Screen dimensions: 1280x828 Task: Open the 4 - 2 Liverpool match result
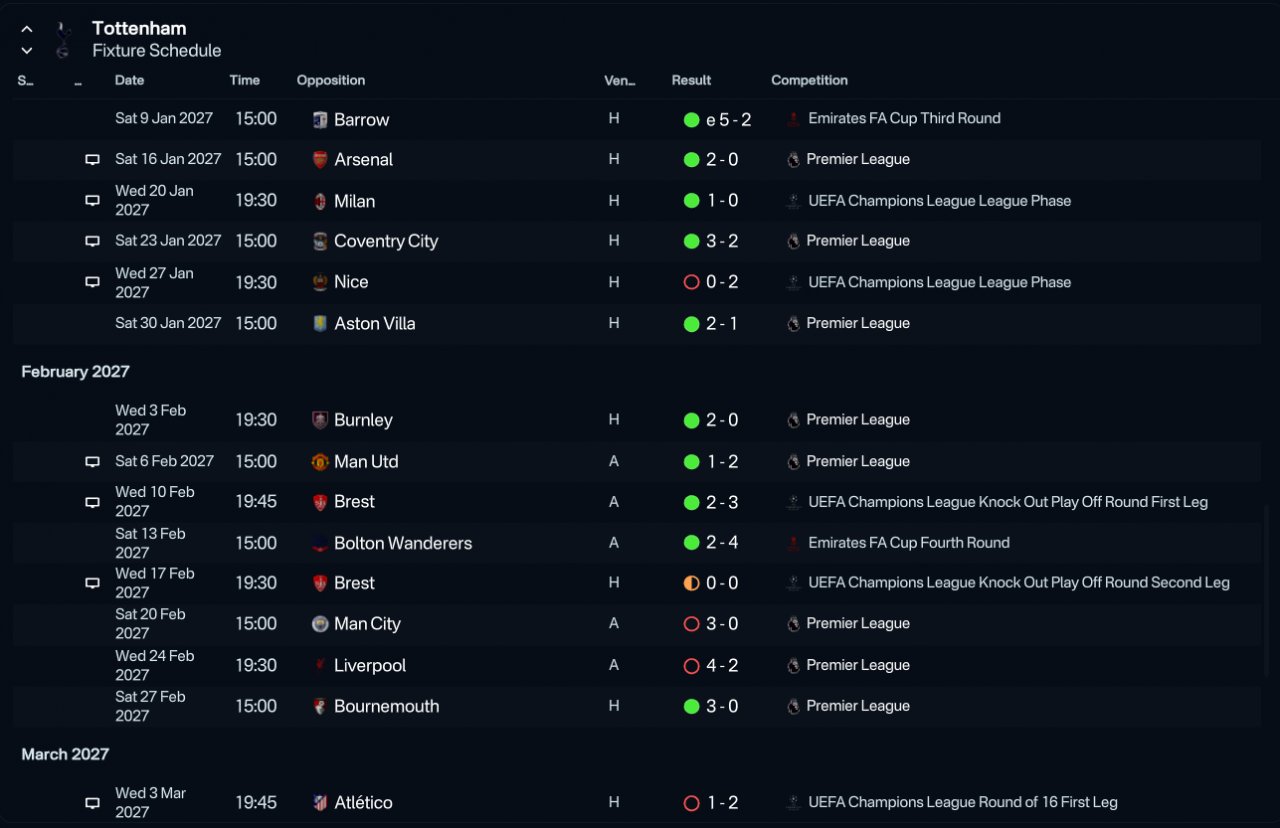(723, 665)
